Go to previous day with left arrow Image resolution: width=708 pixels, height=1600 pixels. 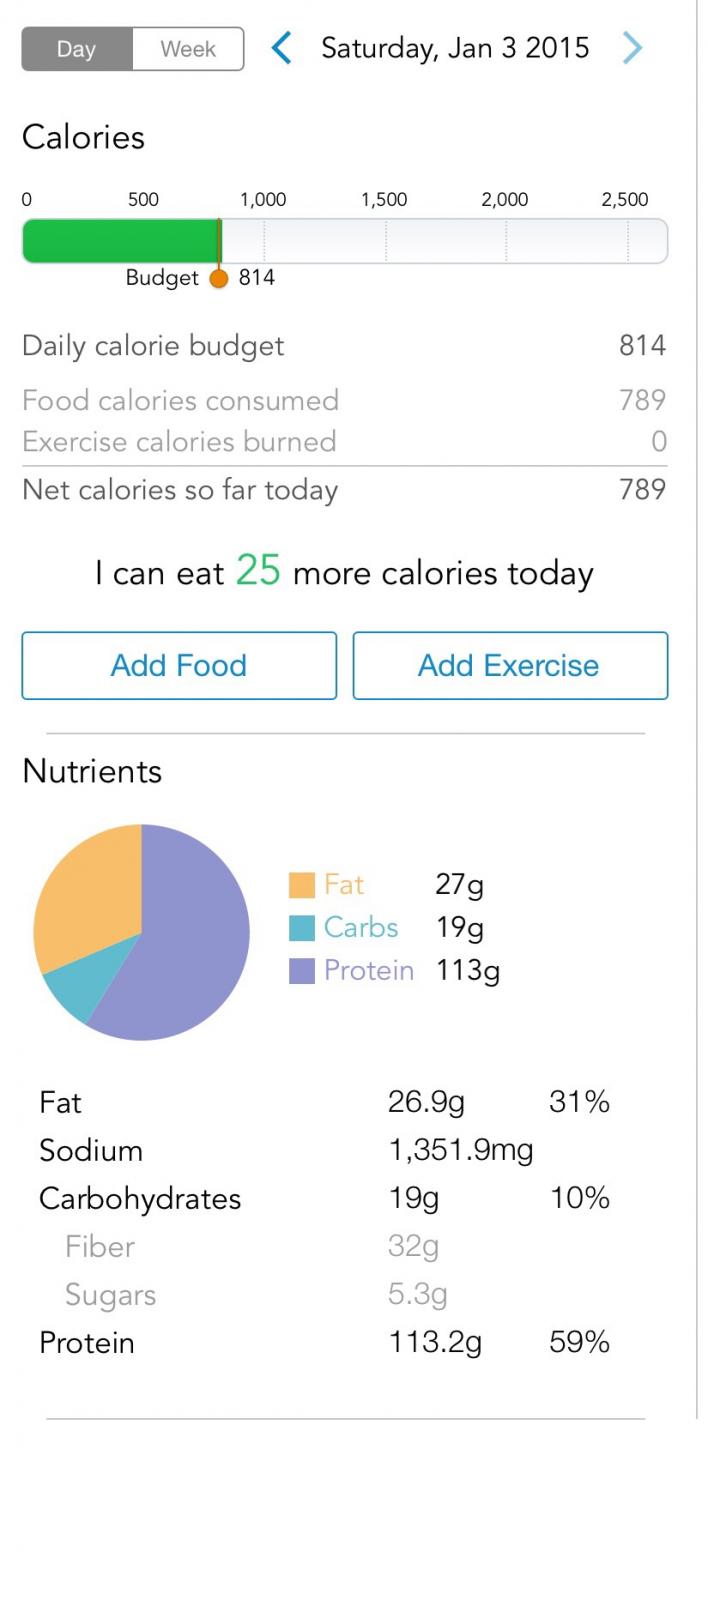pos(282,48)
